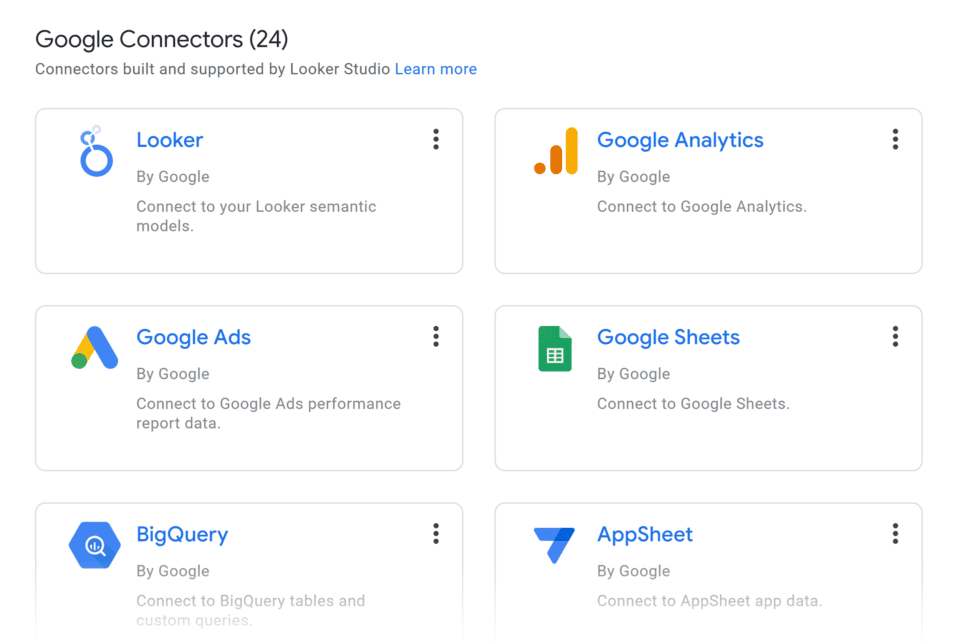Pick the AppSheet connector title
Viewport: 960px width, 643px height.
pos(645,534)
